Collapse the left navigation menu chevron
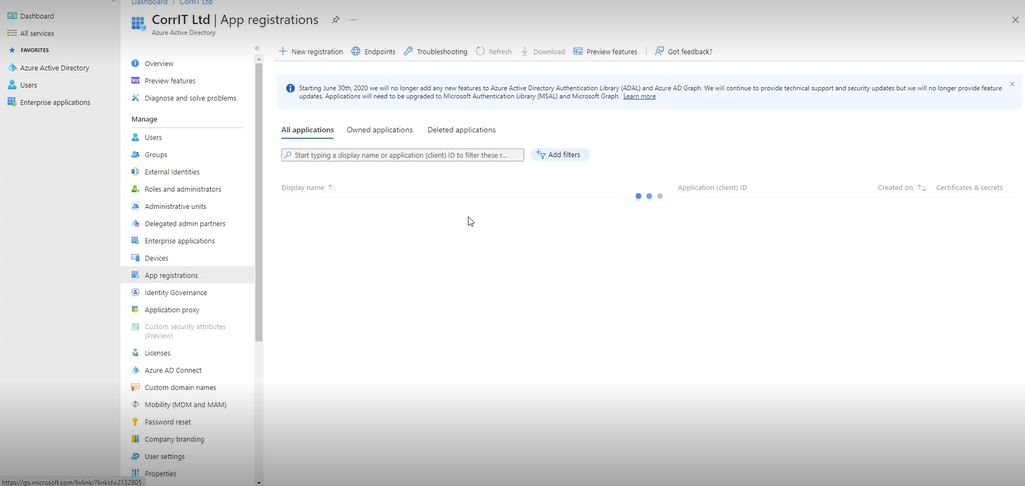 [257, 48]
